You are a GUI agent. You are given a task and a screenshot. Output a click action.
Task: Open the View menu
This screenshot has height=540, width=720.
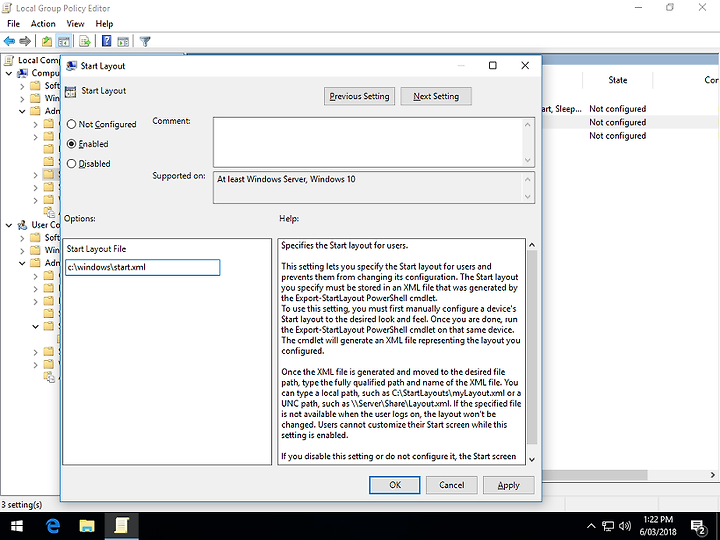click(x=75, y=24)
